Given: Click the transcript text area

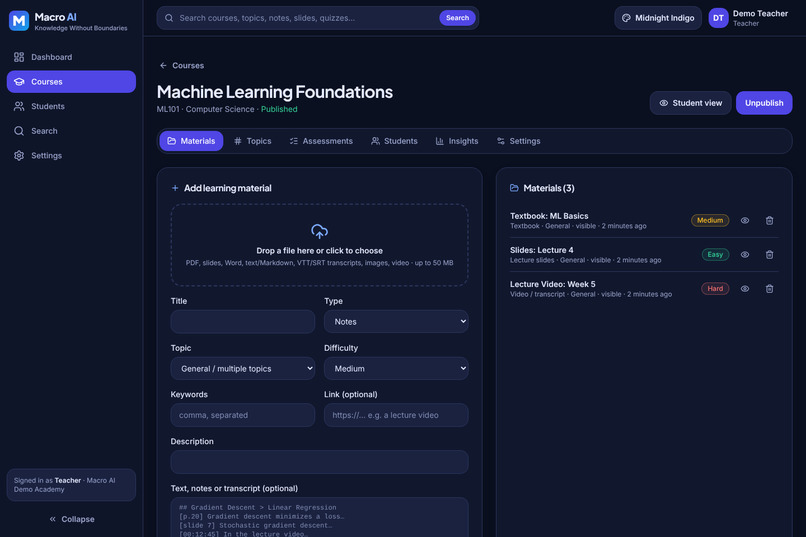Looking at the screenshot, I should [319, 517].
